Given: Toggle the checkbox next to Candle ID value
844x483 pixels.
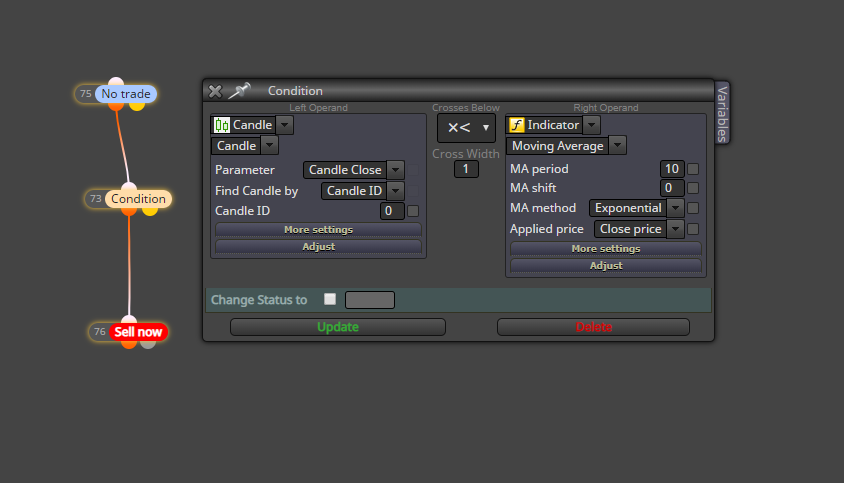Looking at the screenshot, I should tap(413, 211).
